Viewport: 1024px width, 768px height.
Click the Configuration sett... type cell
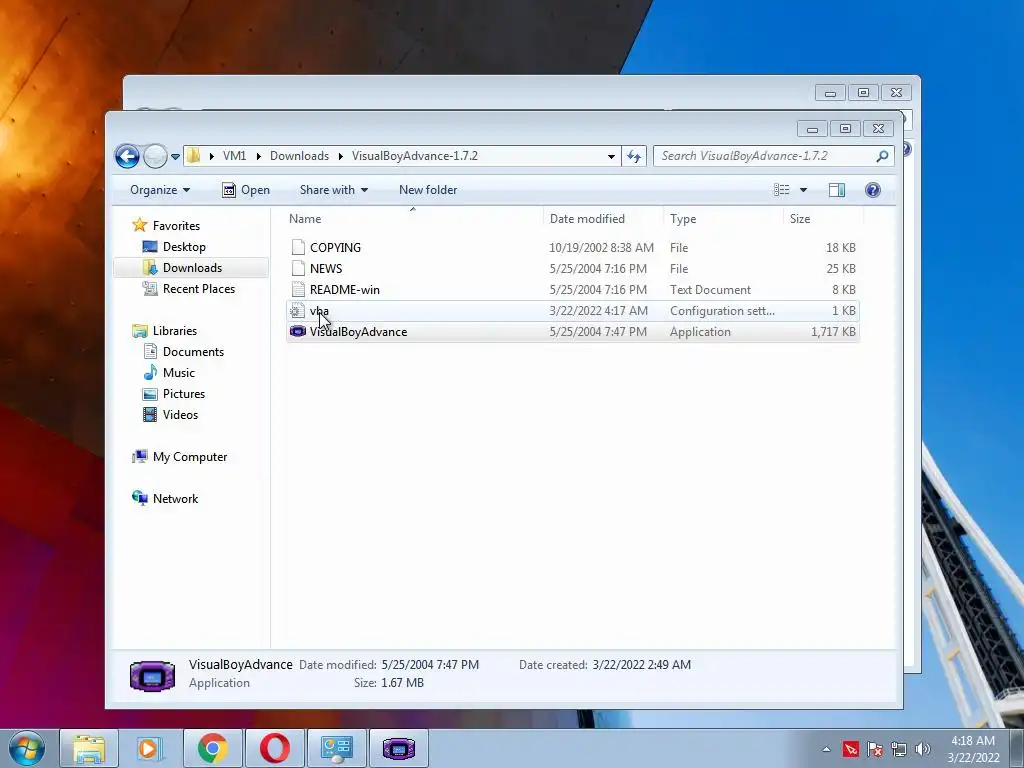722,311
